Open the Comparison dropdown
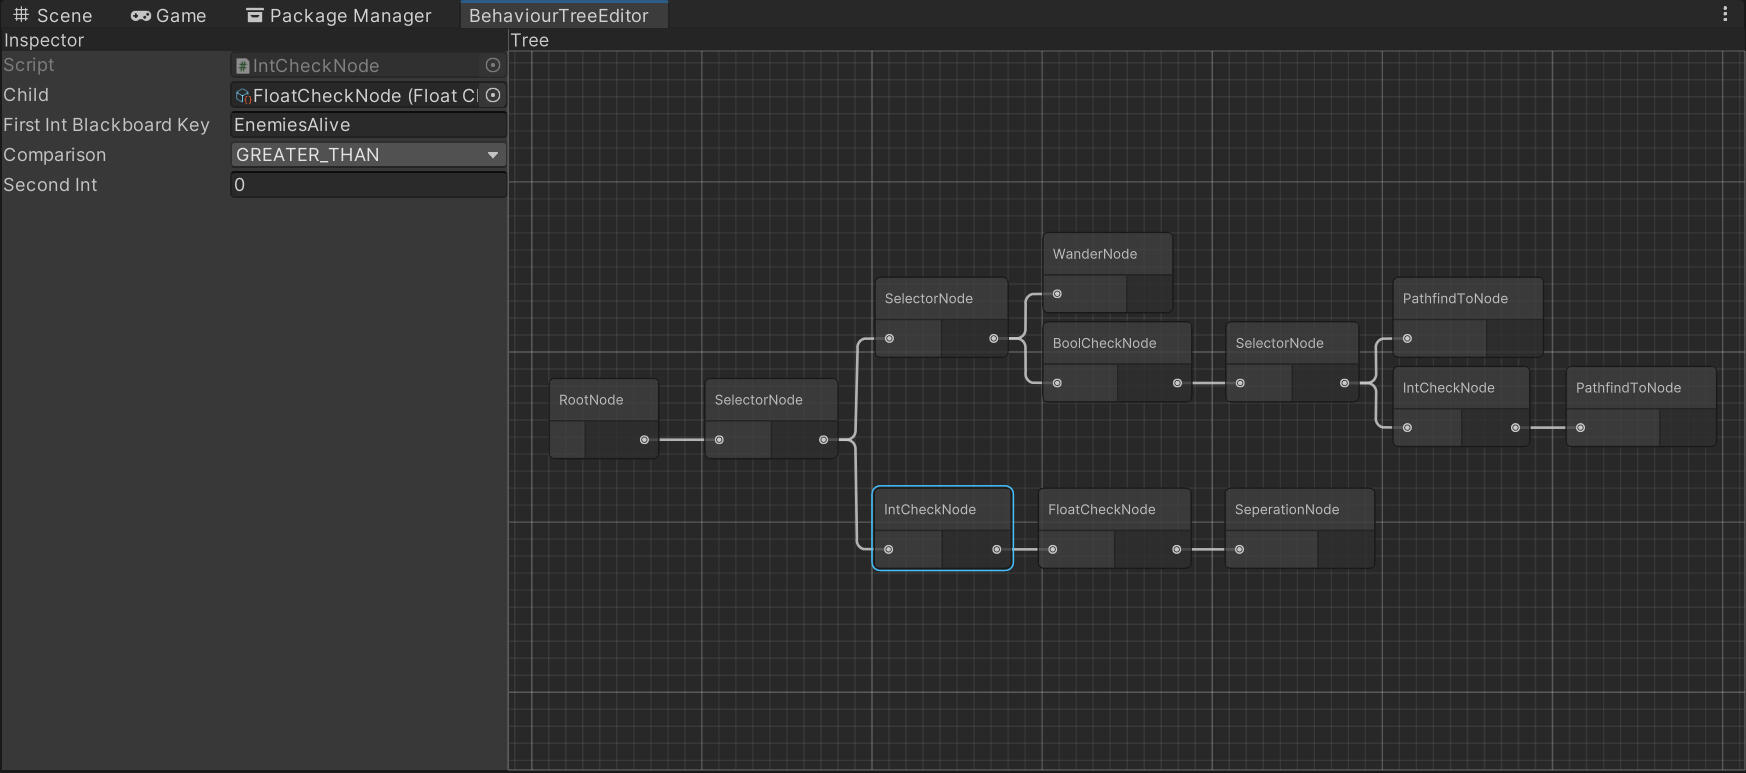 367,155
